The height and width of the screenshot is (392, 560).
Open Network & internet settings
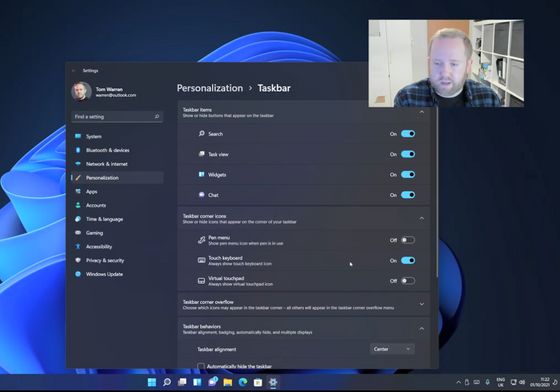[x=118, y=164]
